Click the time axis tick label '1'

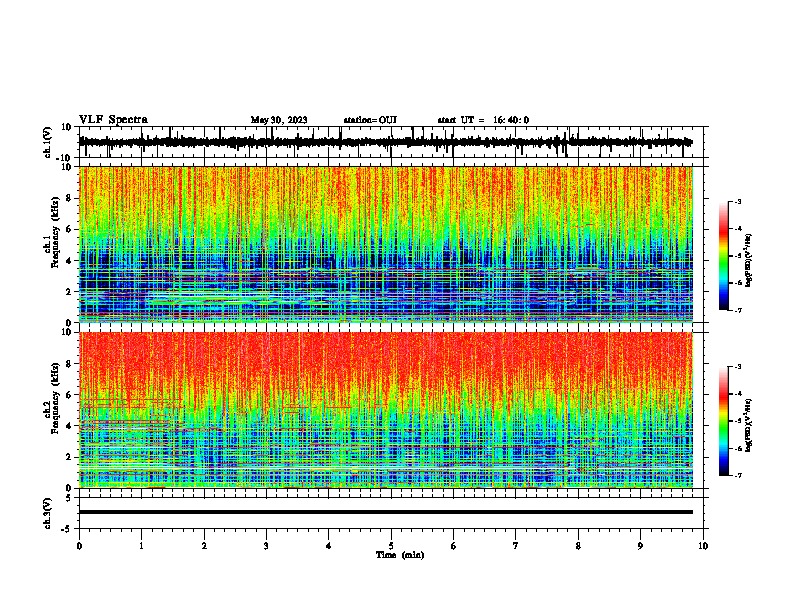click(141, 546)
